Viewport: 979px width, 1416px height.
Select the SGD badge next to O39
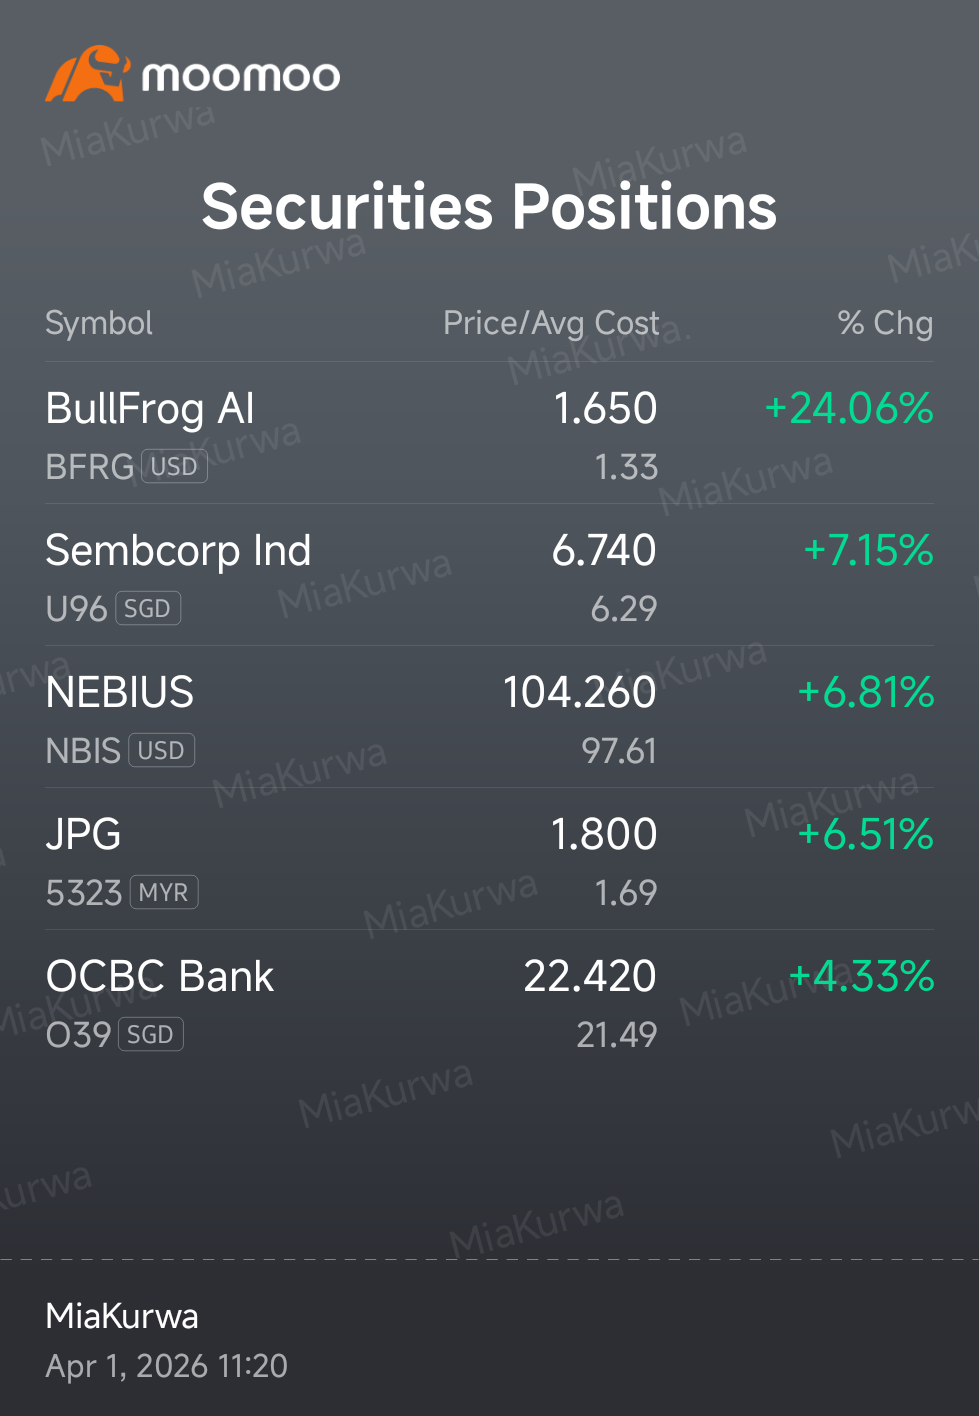[151, 1035]
